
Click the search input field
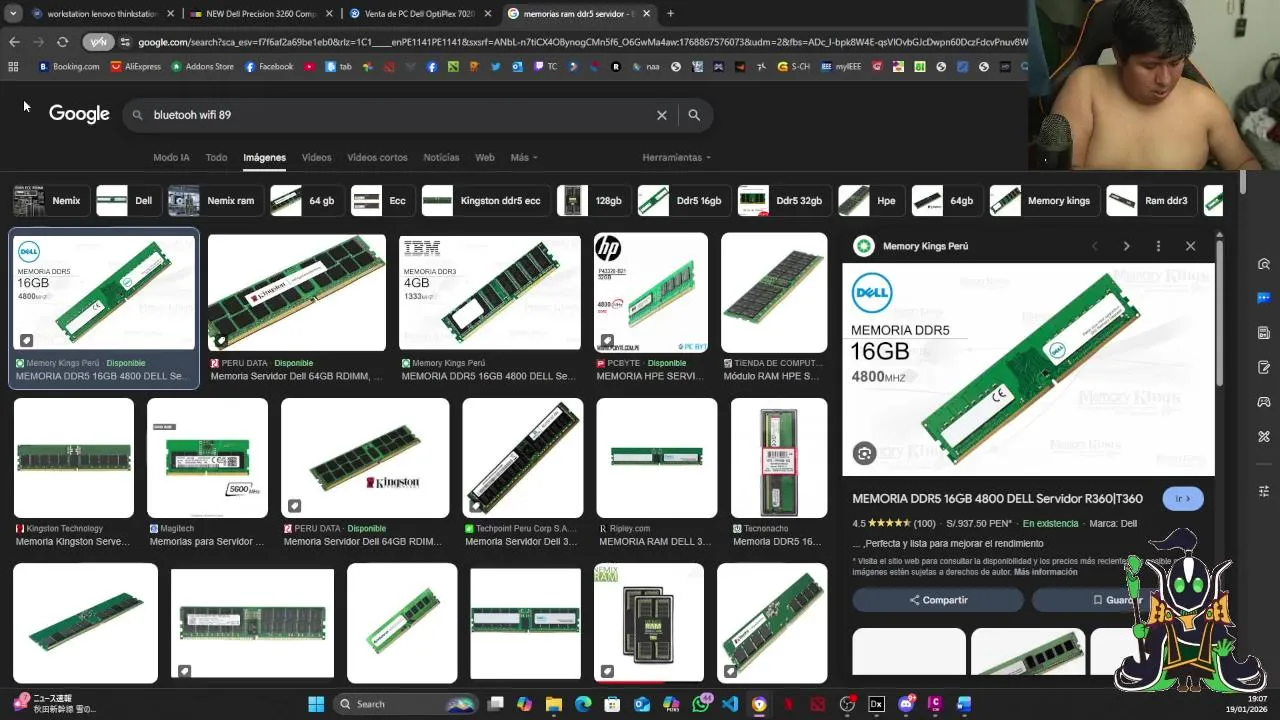pos(400,115)
